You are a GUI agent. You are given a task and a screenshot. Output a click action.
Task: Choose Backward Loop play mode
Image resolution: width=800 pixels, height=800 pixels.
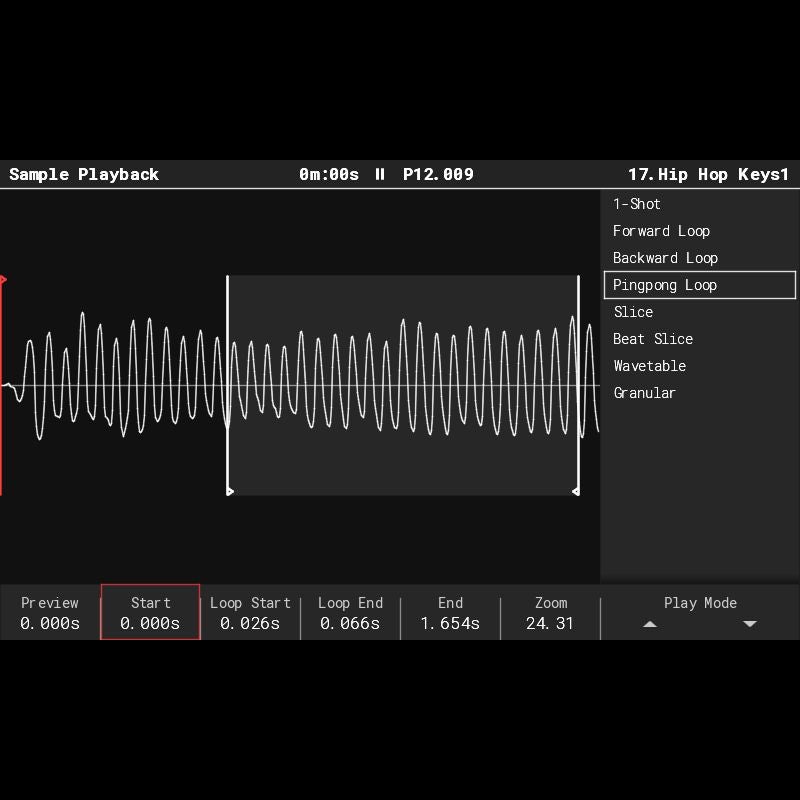pos(699,258)
